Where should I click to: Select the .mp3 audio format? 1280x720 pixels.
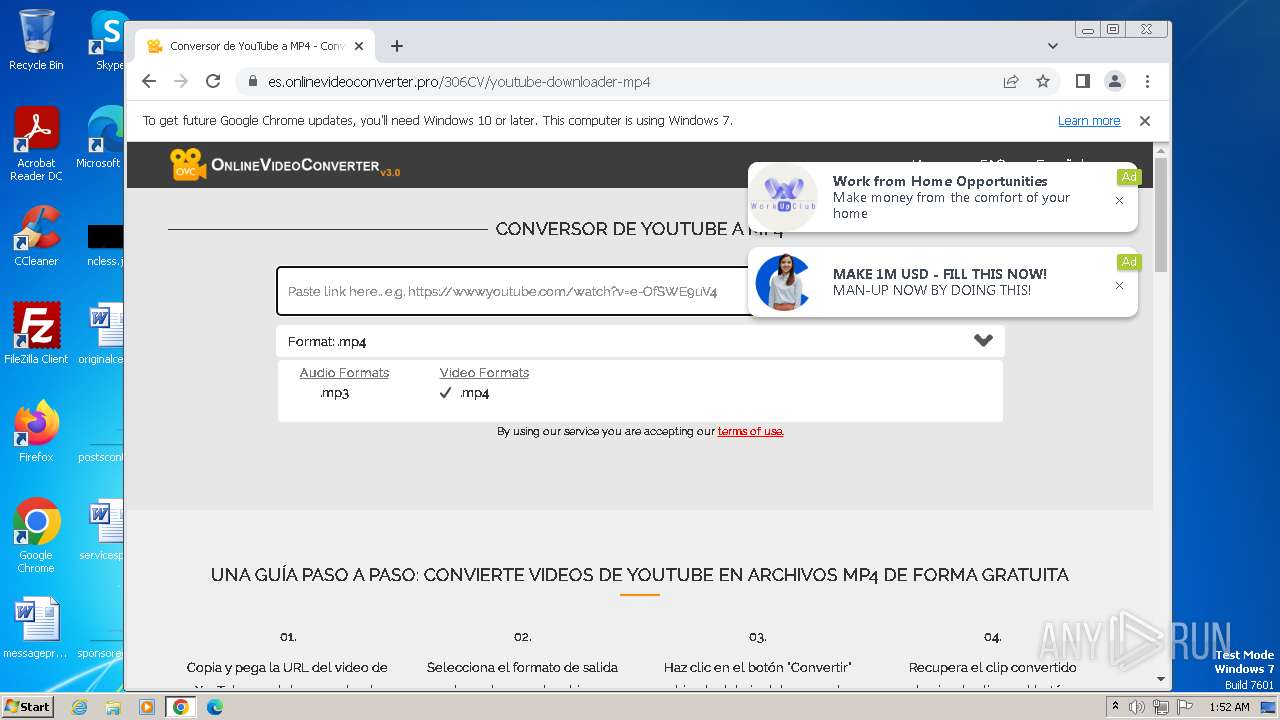[x=334, y=393]
